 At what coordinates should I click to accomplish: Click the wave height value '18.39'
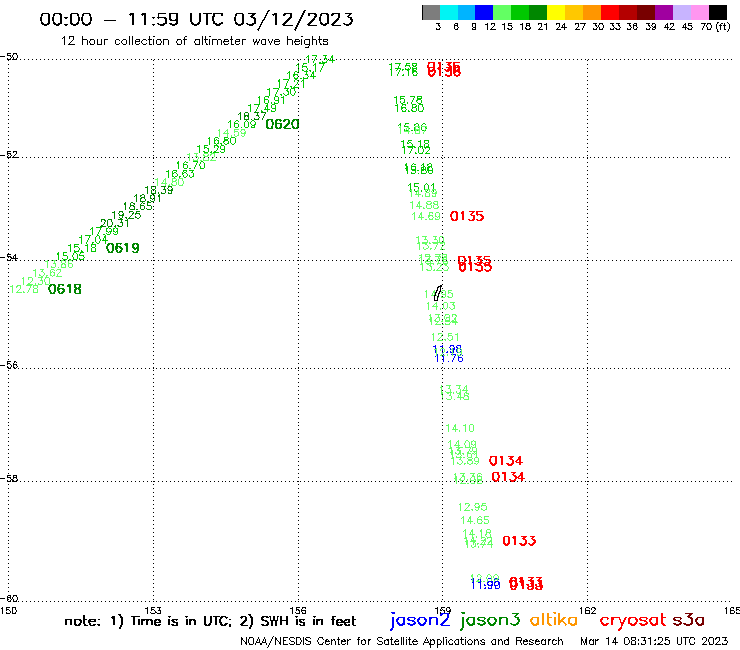(159, 190)
